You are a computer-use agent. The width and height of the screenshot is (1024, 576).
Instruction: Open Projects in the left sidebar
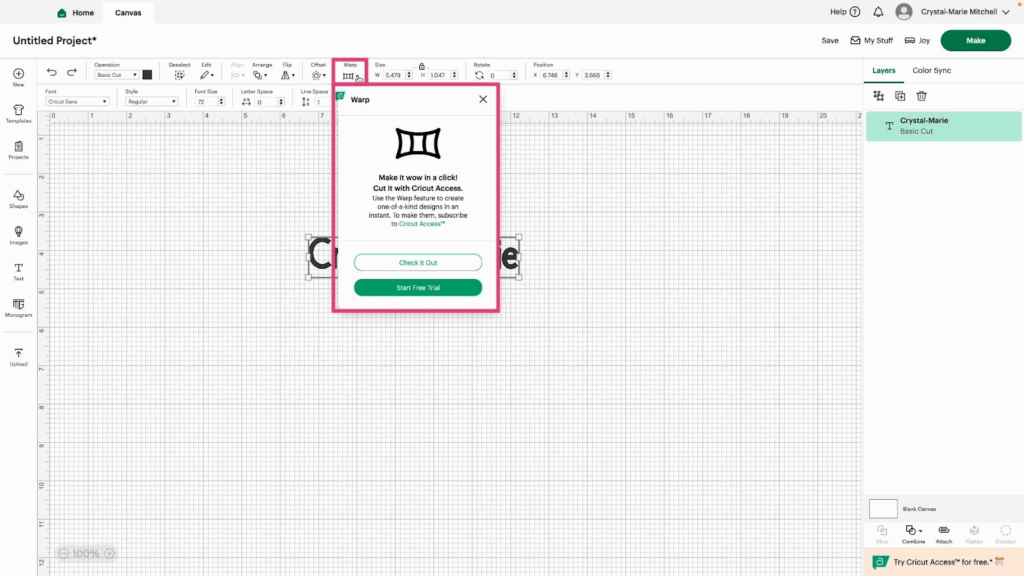tap(18, 150)
